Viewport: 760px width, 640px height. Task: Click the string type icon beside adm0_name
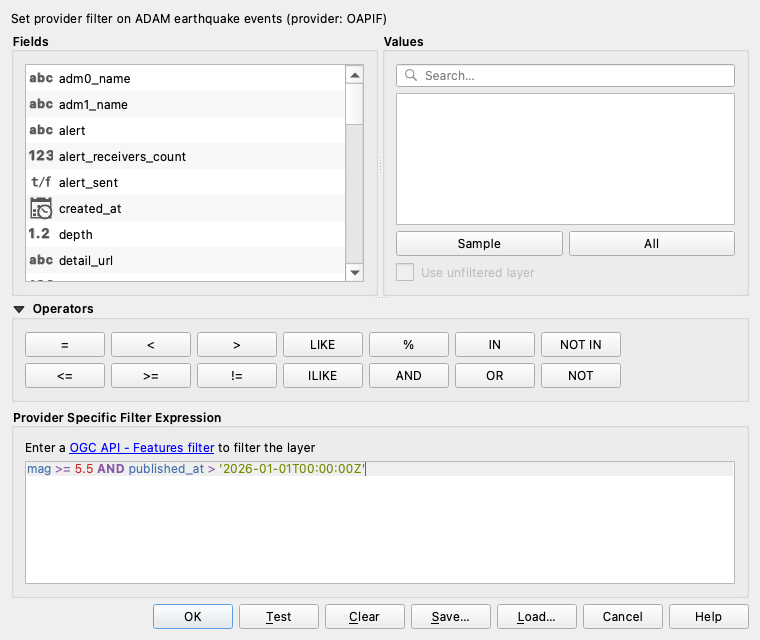coord(41,78)
